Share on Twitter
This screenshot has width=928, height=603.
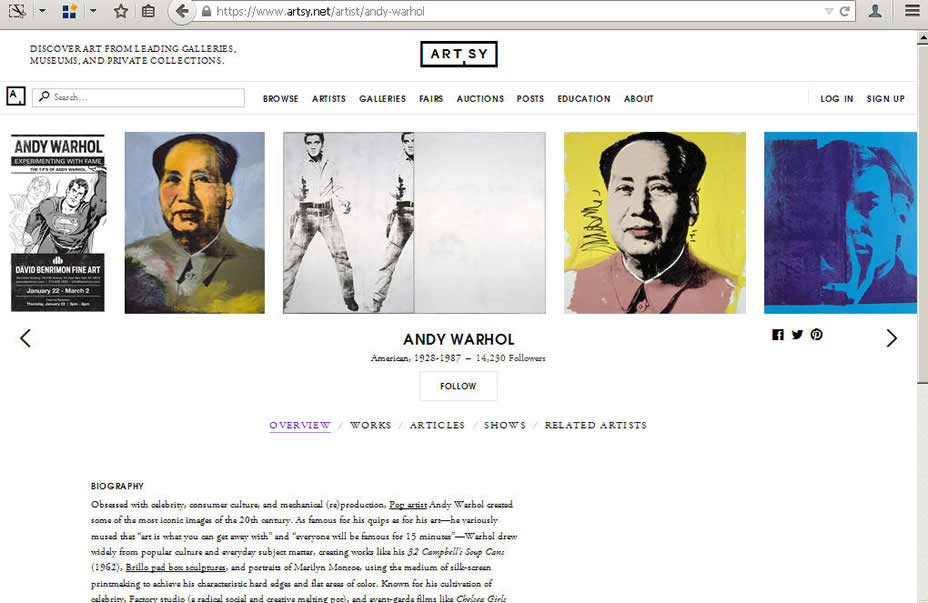(x=797, y=335)
